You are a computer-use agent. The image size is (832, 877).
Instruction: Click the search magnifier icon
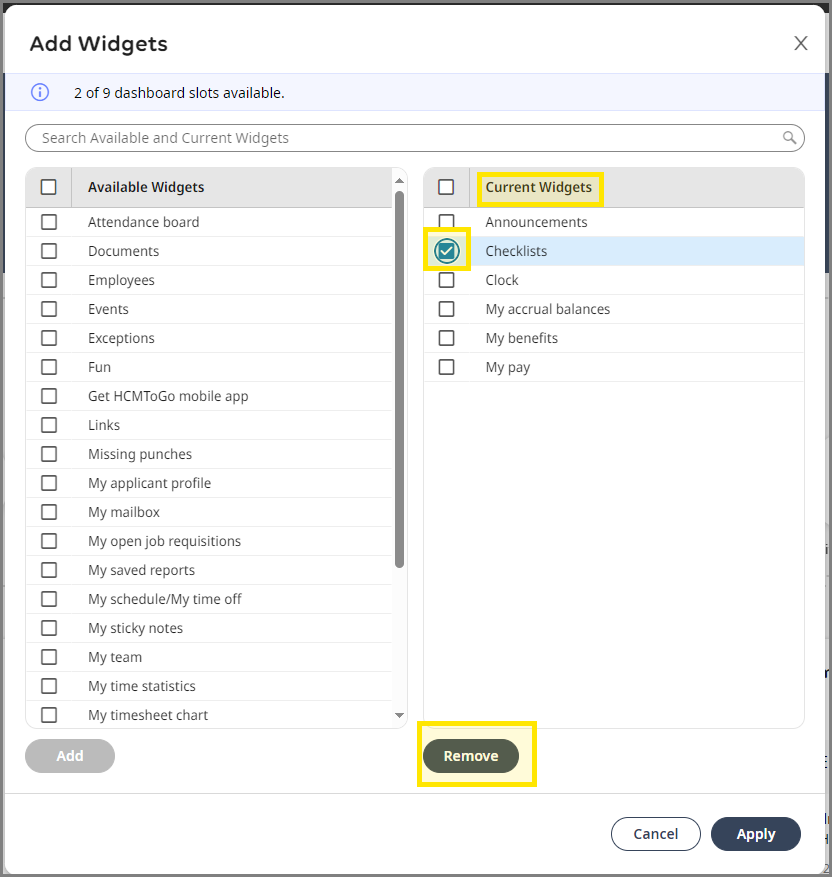[x=789, y=138]
